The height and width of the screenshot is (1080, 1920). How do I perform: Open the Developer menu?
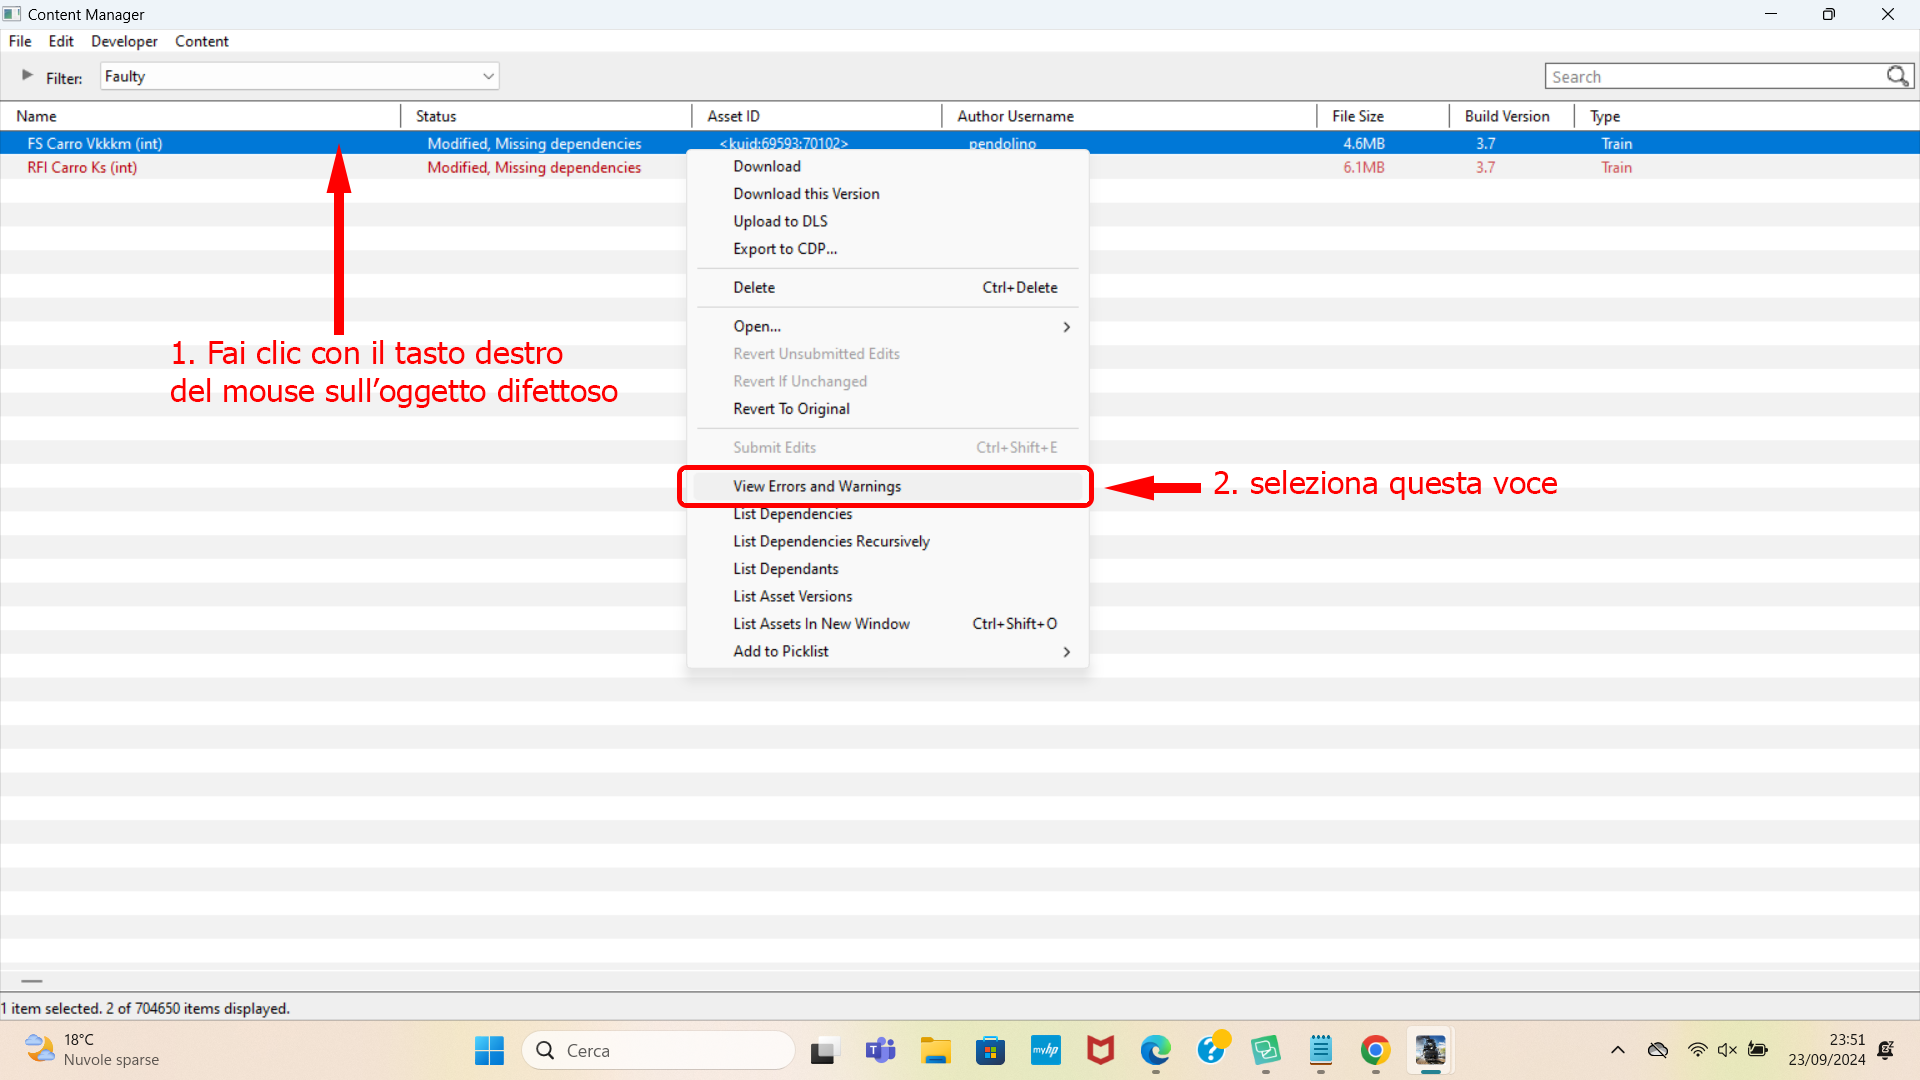point(124,41)
